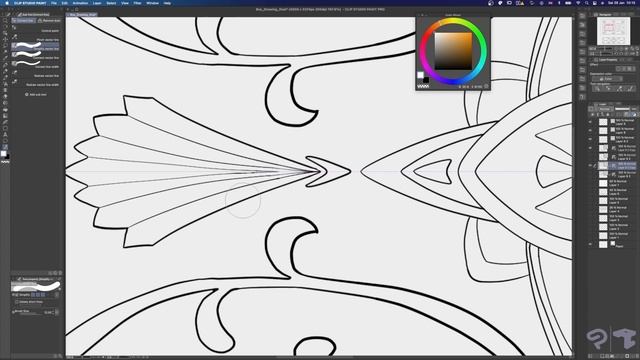Open the Layer menu
The height and width of the screenshot is (360, 640).
(x=97, y=3)
